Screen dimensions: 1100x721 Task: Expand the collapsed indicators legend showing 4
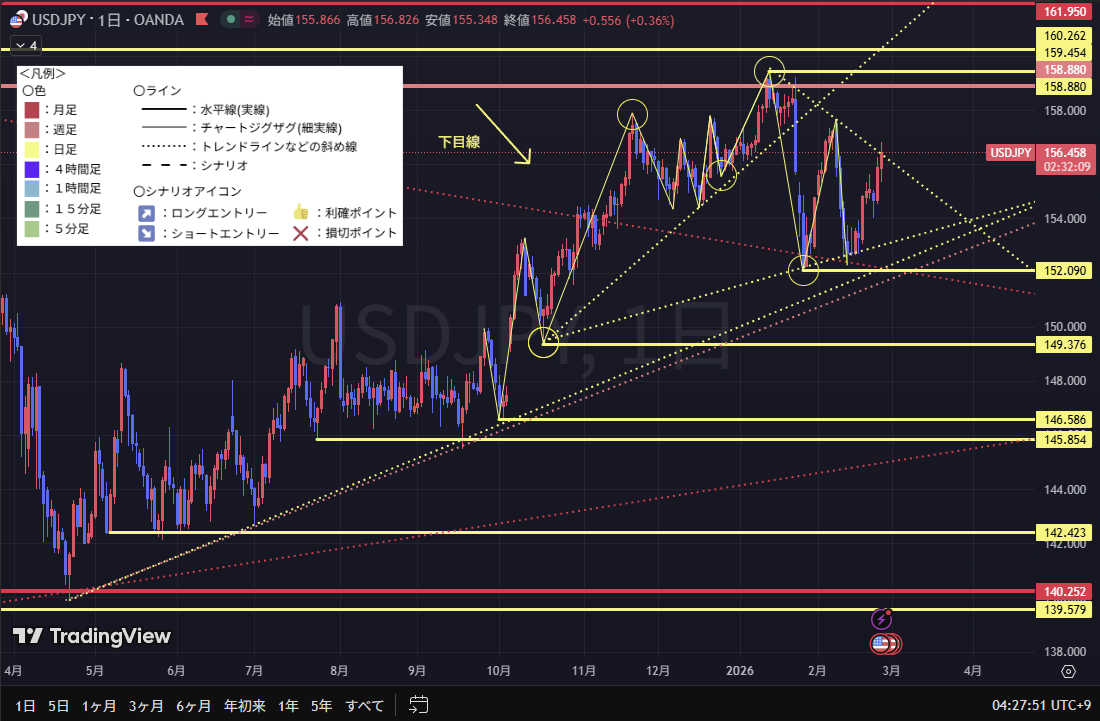(25, 46)
